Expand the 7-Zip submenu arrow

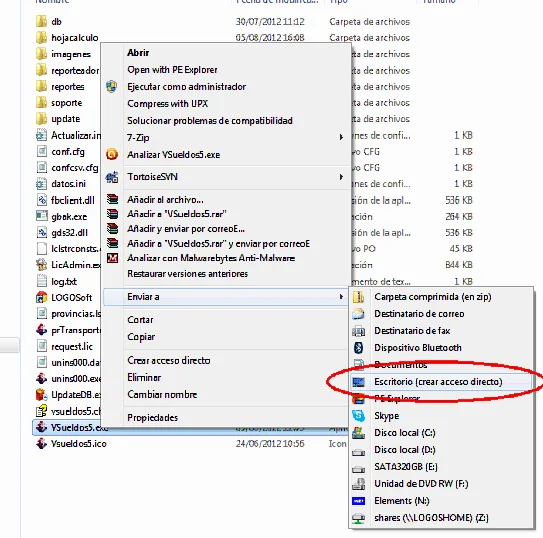click(x=341, y=137)
